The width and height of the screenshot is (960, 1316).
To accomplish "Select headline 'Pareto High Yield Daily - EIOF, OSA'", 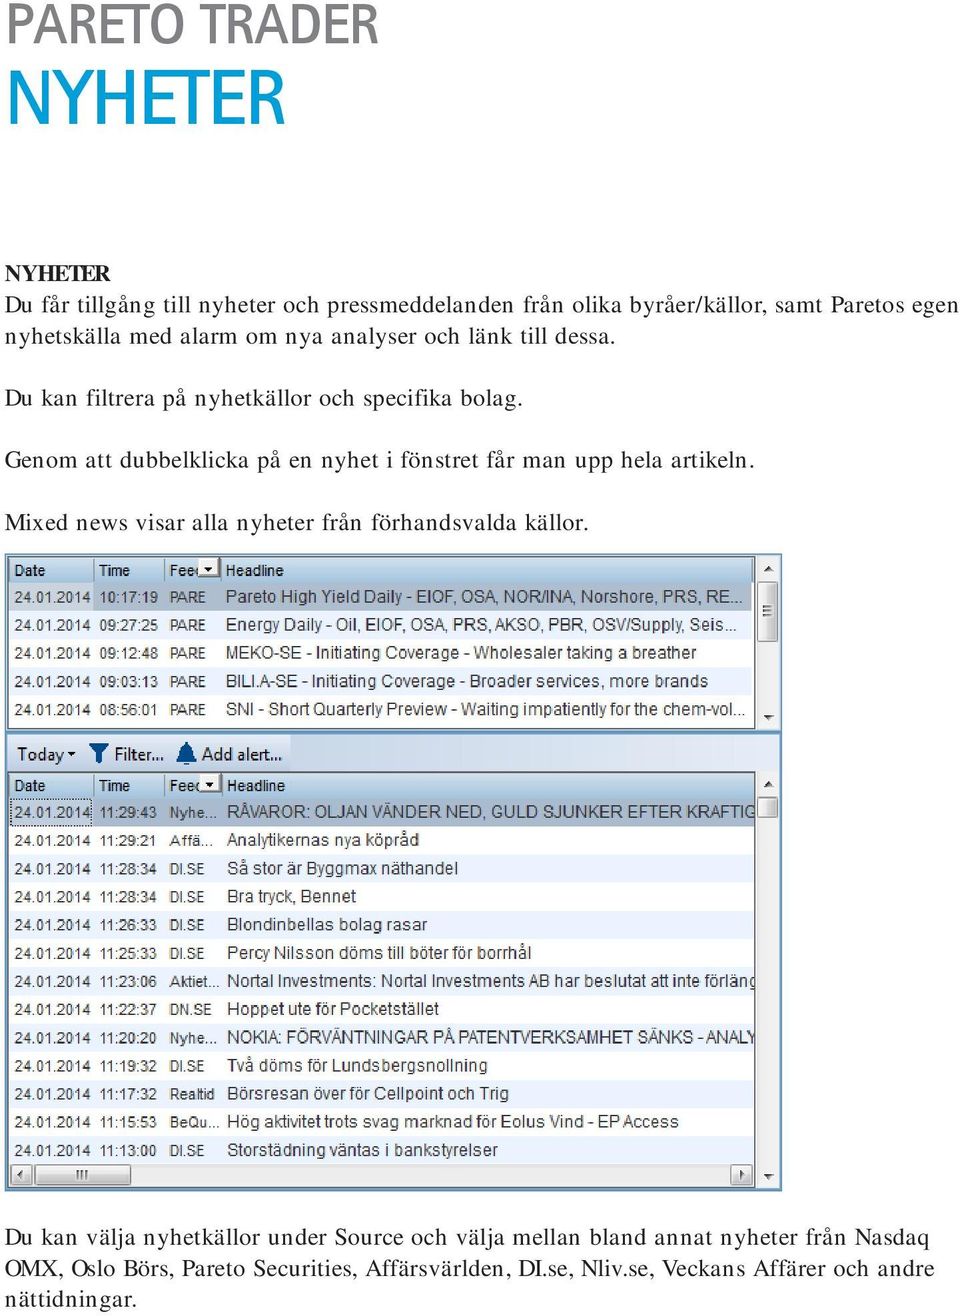I will pos(483,597).
